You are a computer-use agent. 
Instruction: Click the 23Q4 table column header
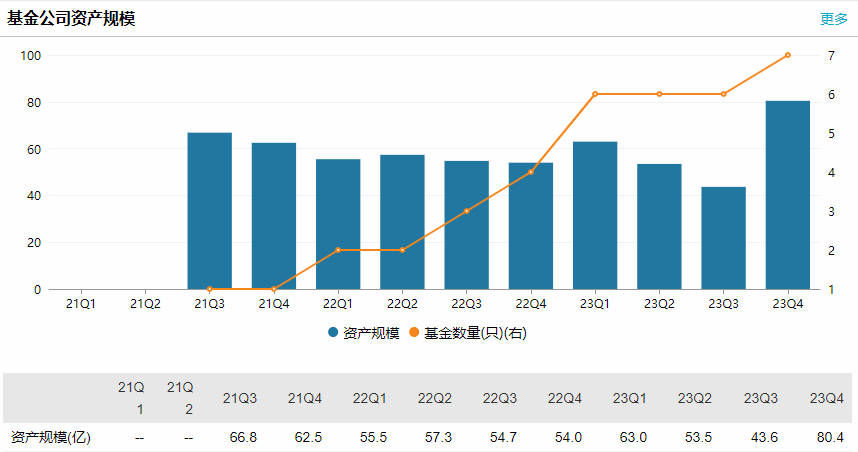tap(827, 398)
